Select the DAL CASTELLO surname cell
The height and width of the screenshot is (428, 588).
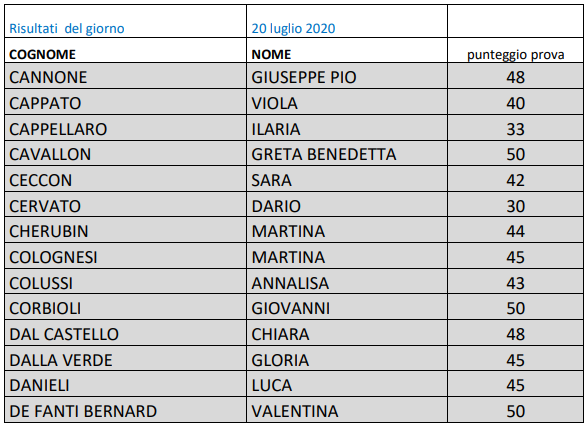click(x=126, y=333)
